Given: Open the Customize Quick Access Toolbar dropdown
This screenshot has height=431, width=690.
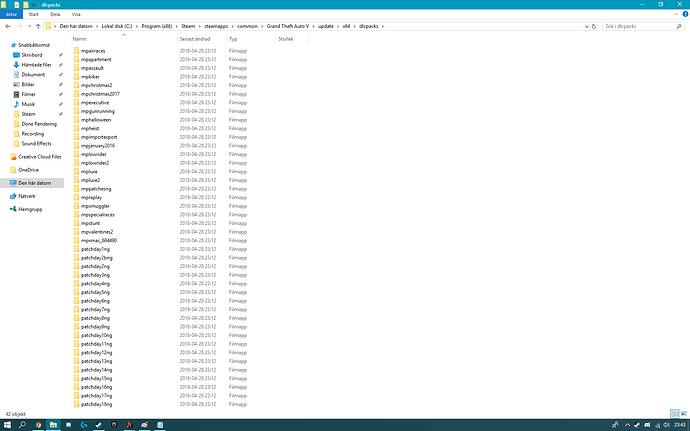Looking at the screenshot, I should point(33,5).
